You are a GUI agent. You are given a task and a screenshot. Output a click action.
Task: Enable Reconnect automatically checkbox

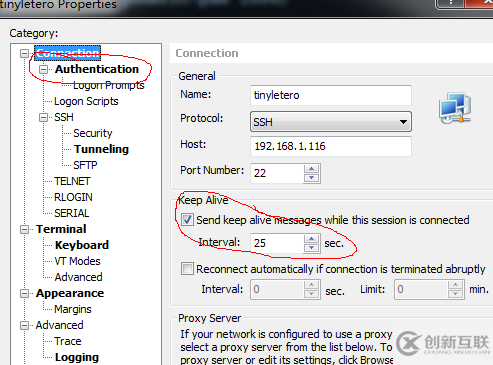coord(187,269)
